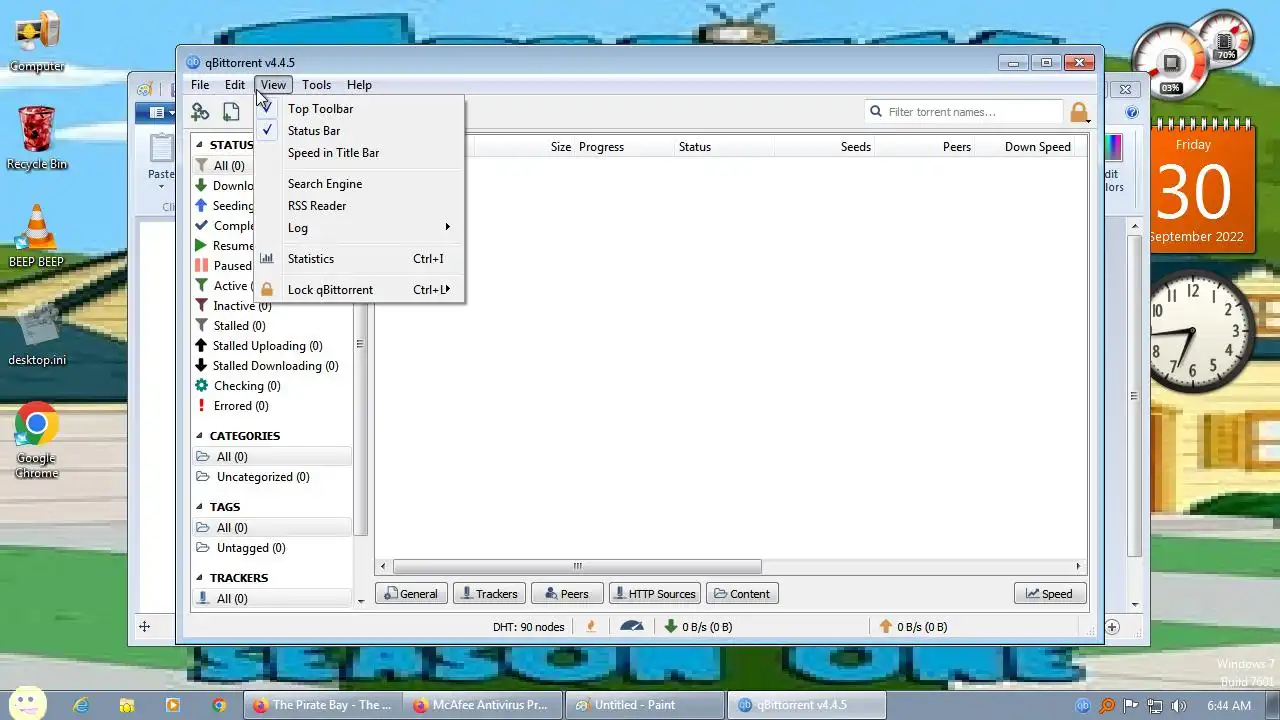Screen dimensions: 1280x720
Task: Switch to Untitled - Paint taskbar window
Action: (x=644, y=705)
